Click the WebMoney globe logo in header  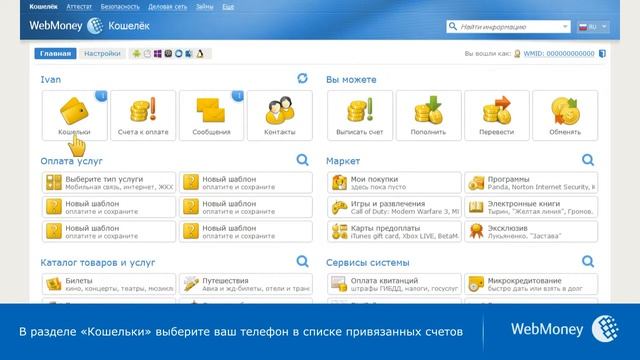click(x=95, y=26)
